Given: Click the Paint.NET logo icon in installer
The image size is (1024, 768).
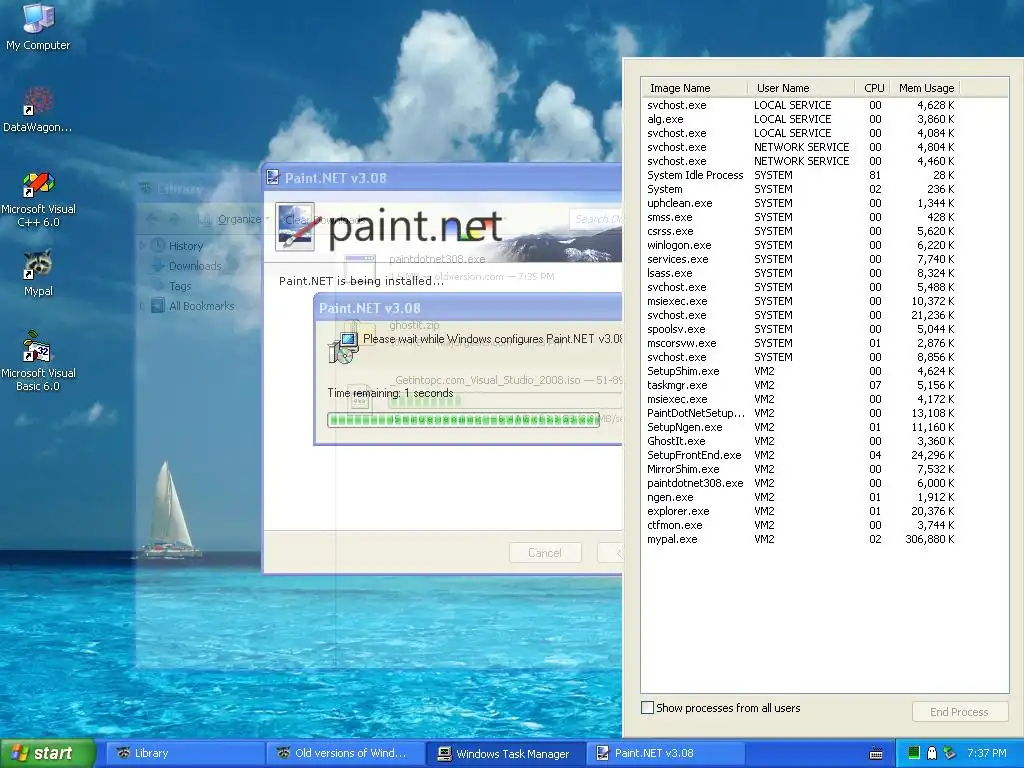Looking at the screenshot, I should point(295,227).
